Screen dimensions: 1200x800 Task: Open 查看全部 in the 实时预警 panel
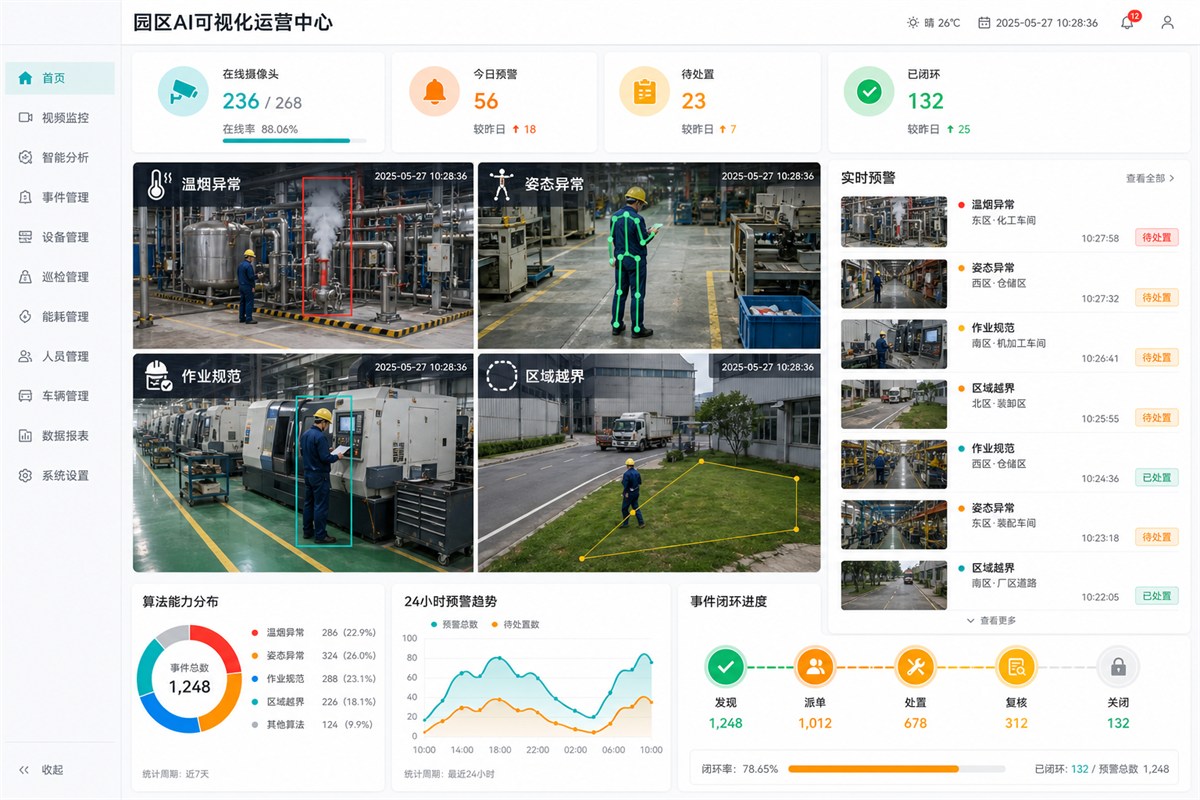coord(1150,178)
